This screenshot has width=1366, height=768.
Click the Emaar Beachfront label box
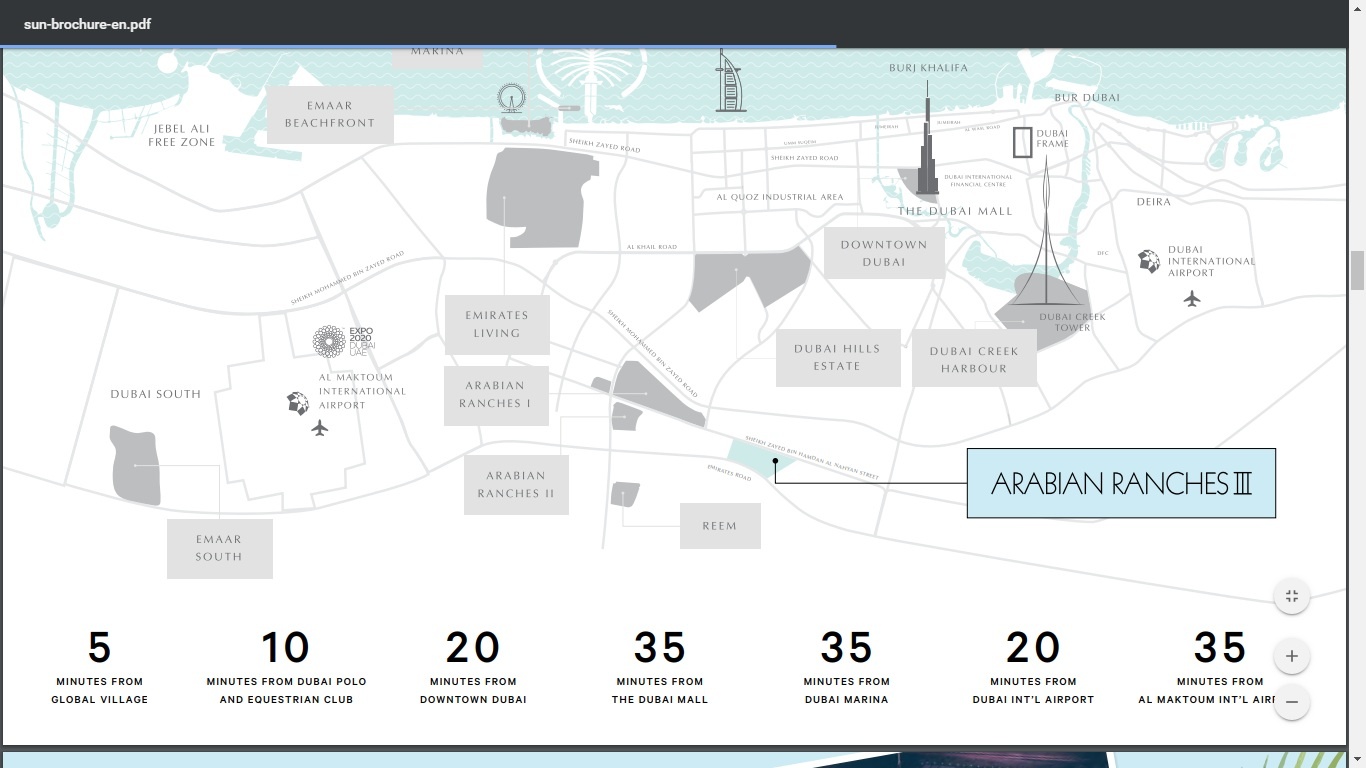coord(329,114)
